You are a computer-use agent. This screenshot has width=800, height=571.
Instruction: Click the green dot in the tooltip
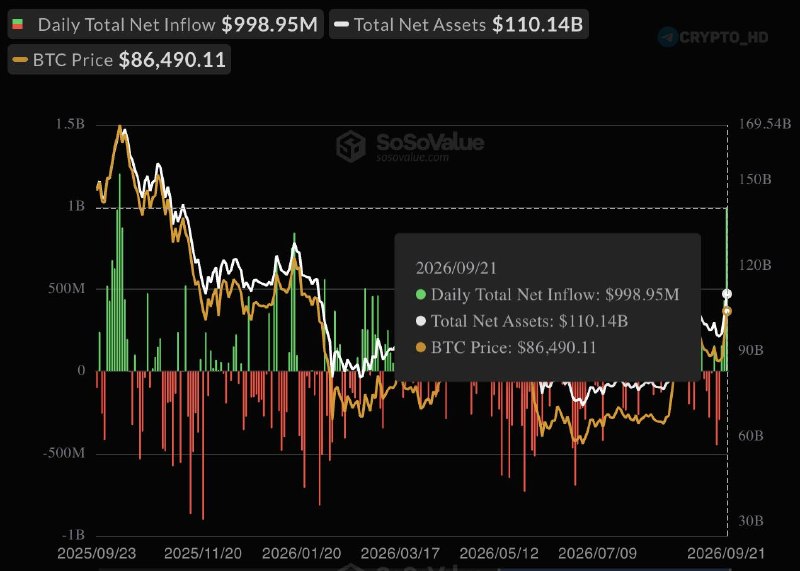coord(421,294)
